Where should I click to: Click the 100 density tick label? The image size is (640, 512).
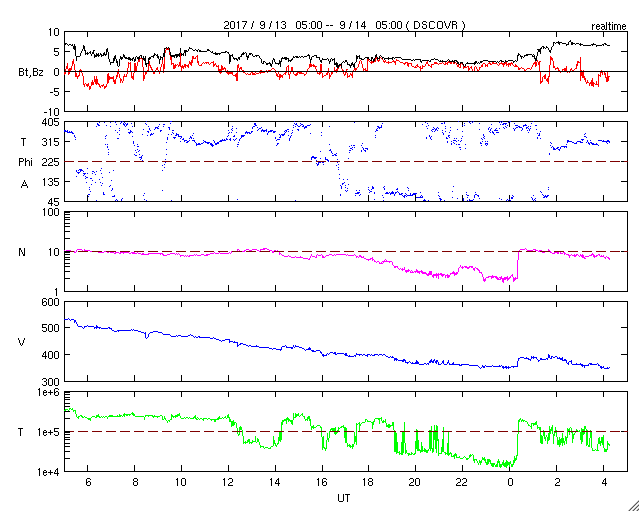coord(51,213)
